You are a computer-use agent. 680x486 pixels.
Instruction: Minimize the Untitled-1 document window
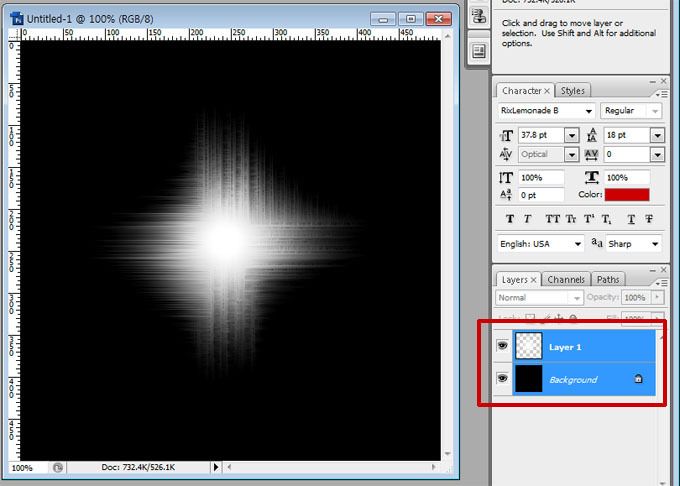[383, 19]
